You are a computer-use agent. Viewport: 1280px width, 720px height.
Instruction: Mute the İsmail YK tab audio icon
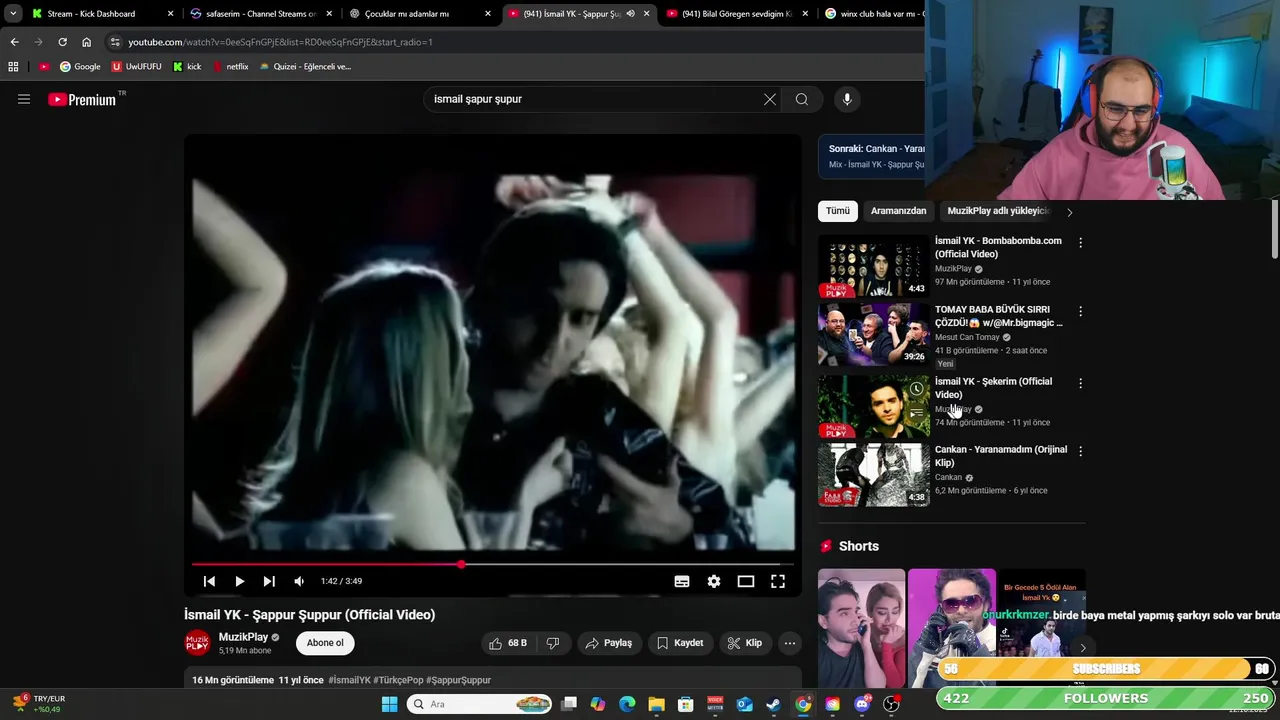pos(630,14)
